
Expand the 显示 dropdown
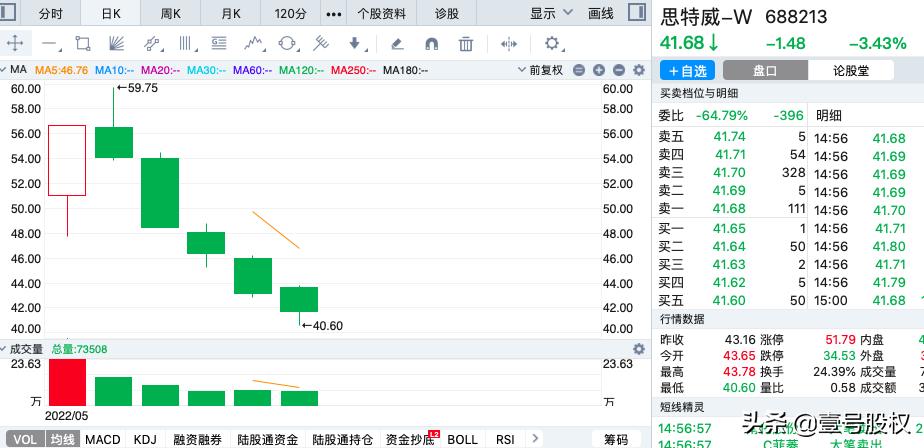551,12
